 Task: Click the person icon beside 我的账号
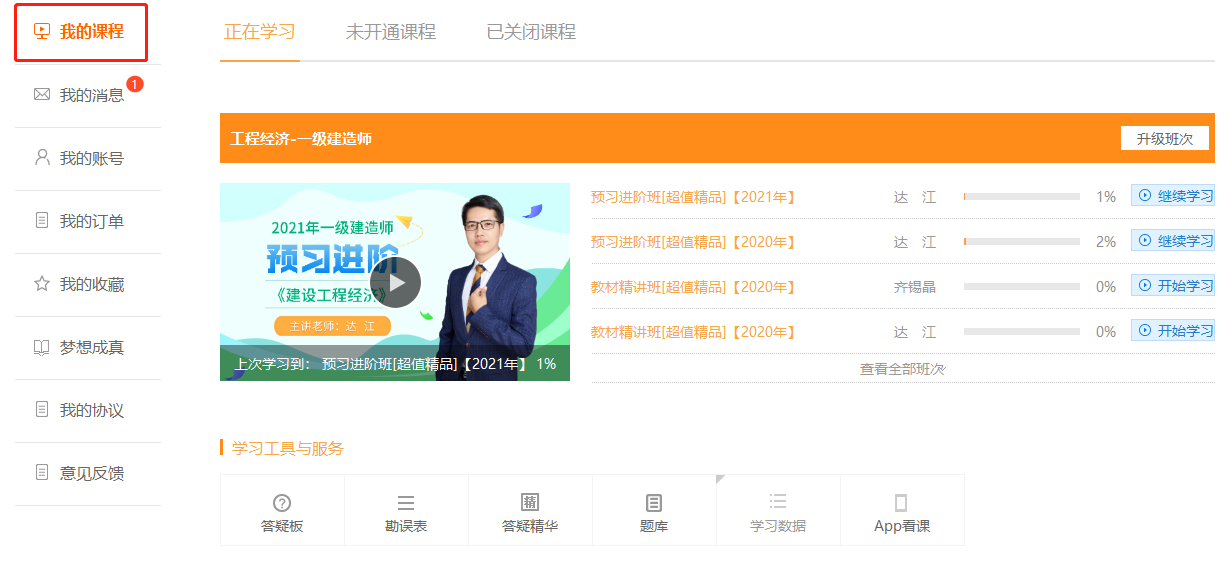[x=42, y=158]
